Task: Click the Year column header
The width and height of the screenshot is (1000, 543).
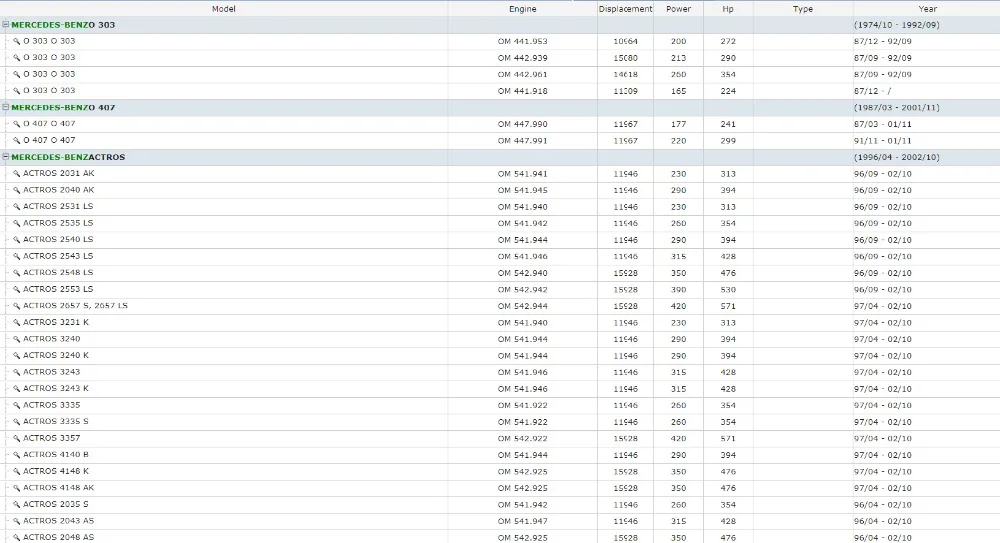Action: point(927,9)
